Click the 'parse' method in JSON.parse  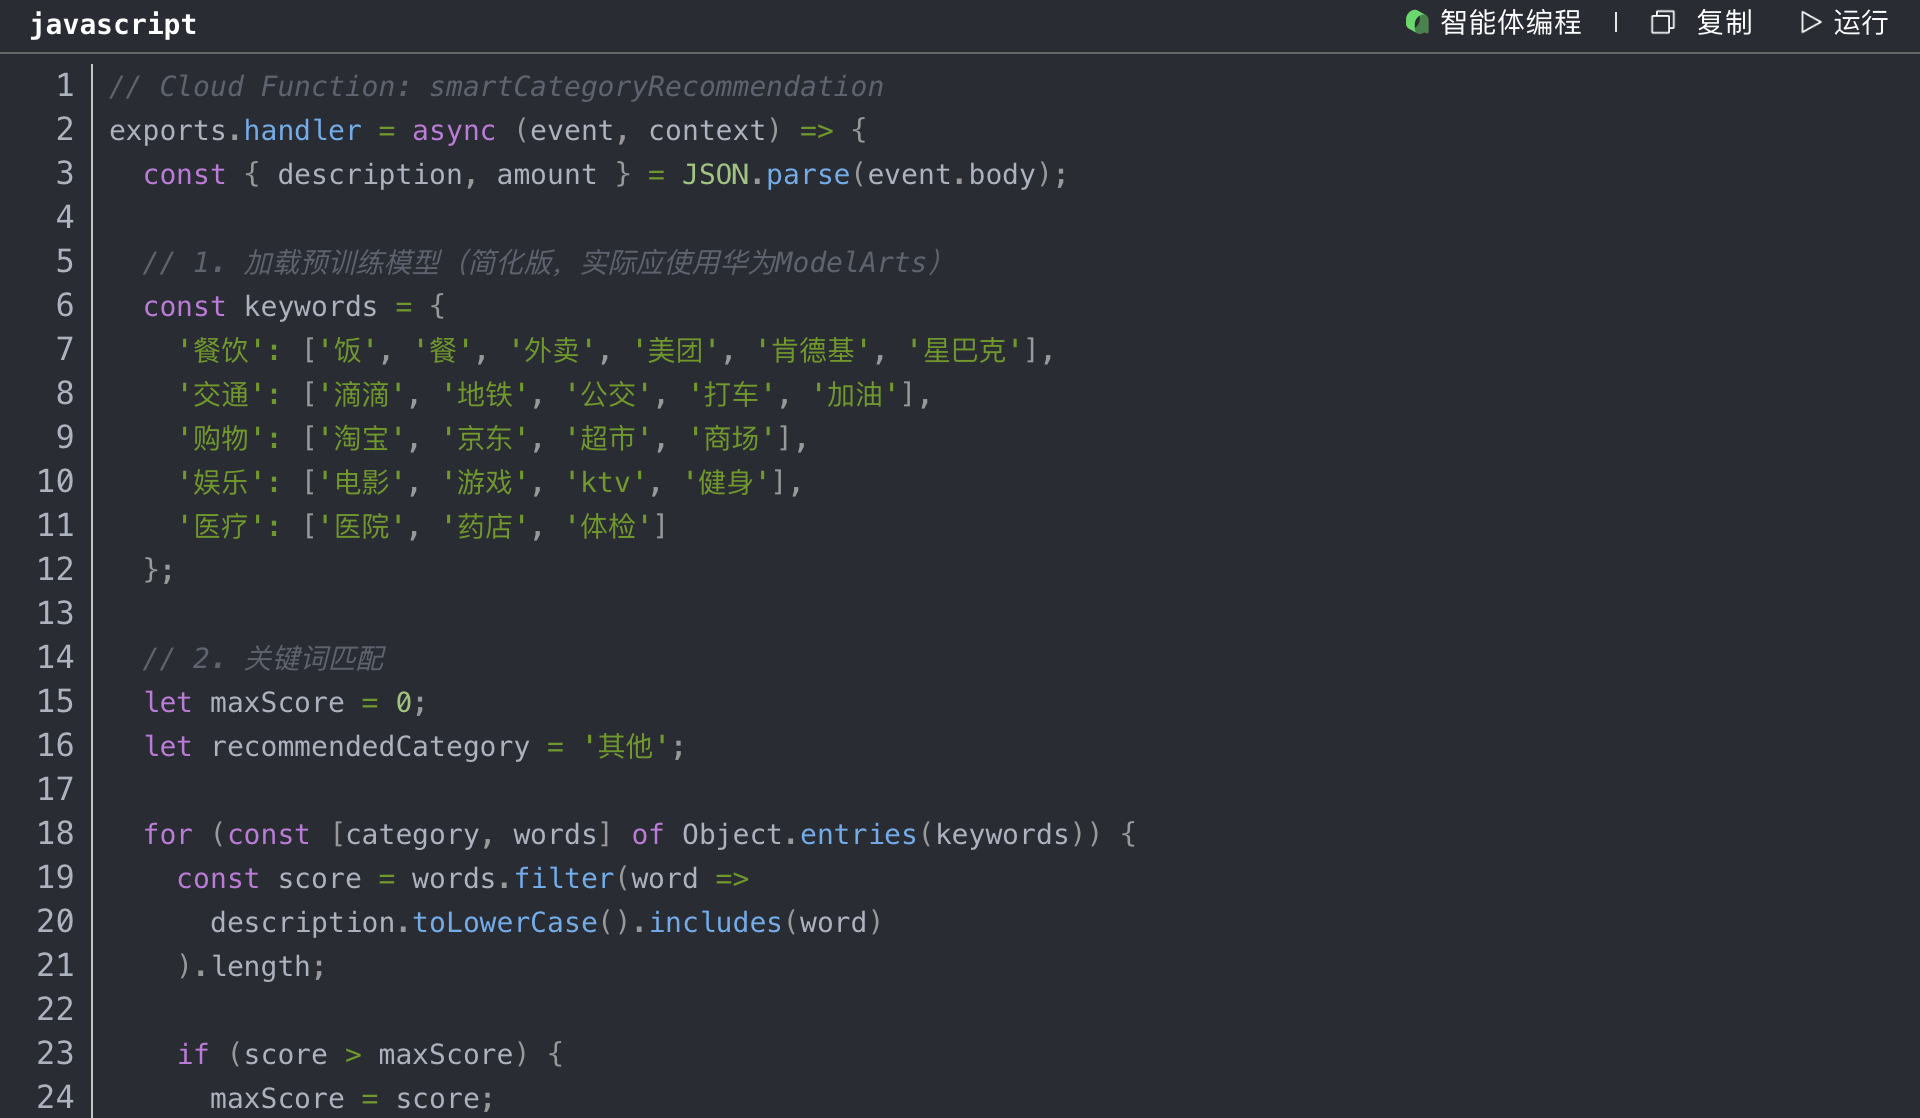[807, 175]
